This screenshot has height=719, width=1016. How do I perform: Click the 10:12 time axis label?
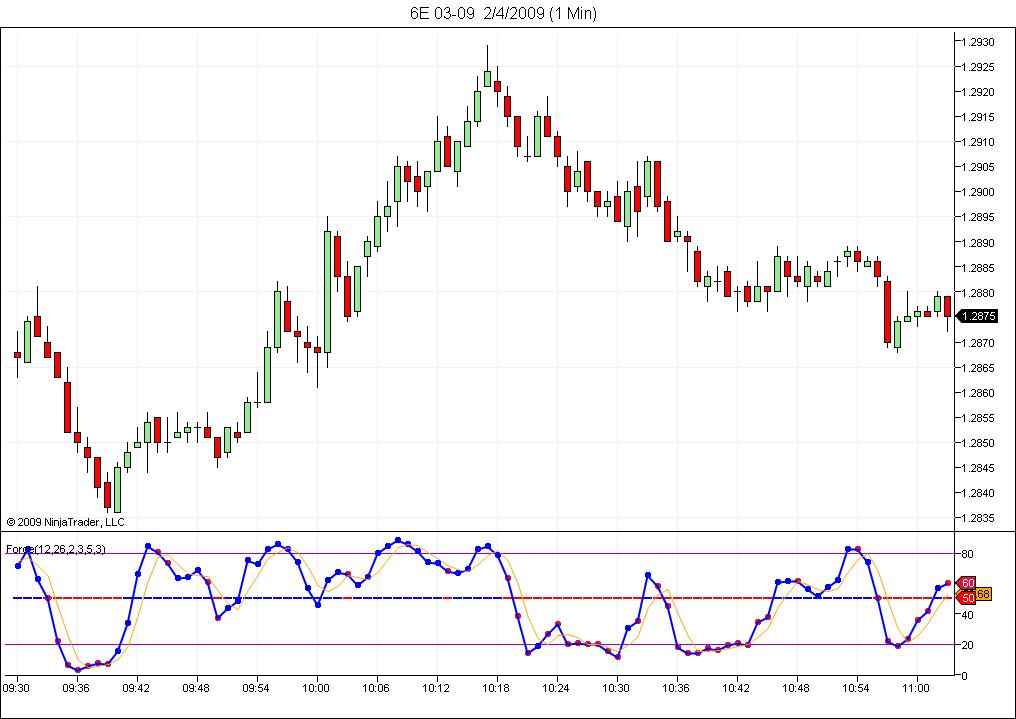436,689
